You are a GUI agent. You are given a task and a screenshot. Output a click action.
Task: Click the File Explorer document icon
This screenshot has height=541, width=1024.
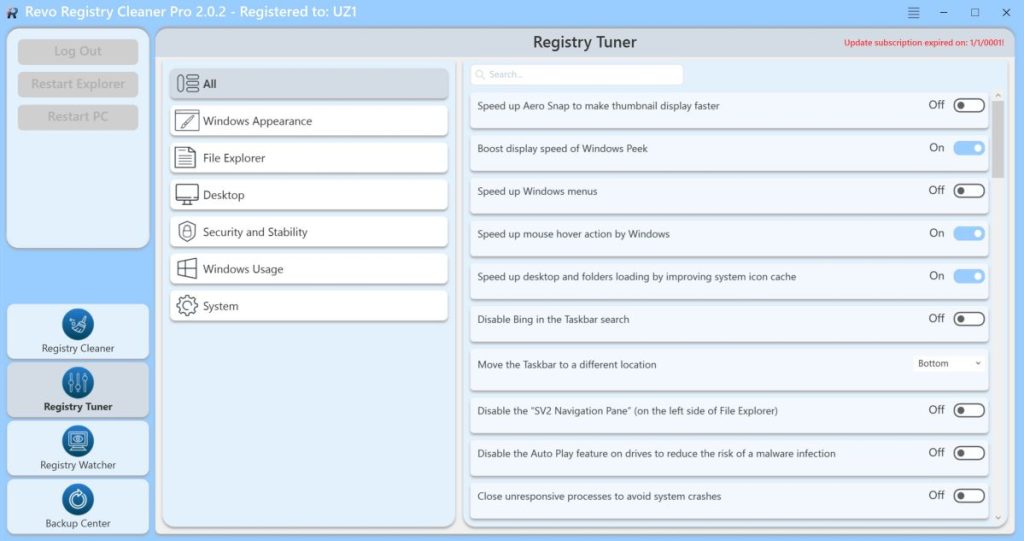click(186, 158)
